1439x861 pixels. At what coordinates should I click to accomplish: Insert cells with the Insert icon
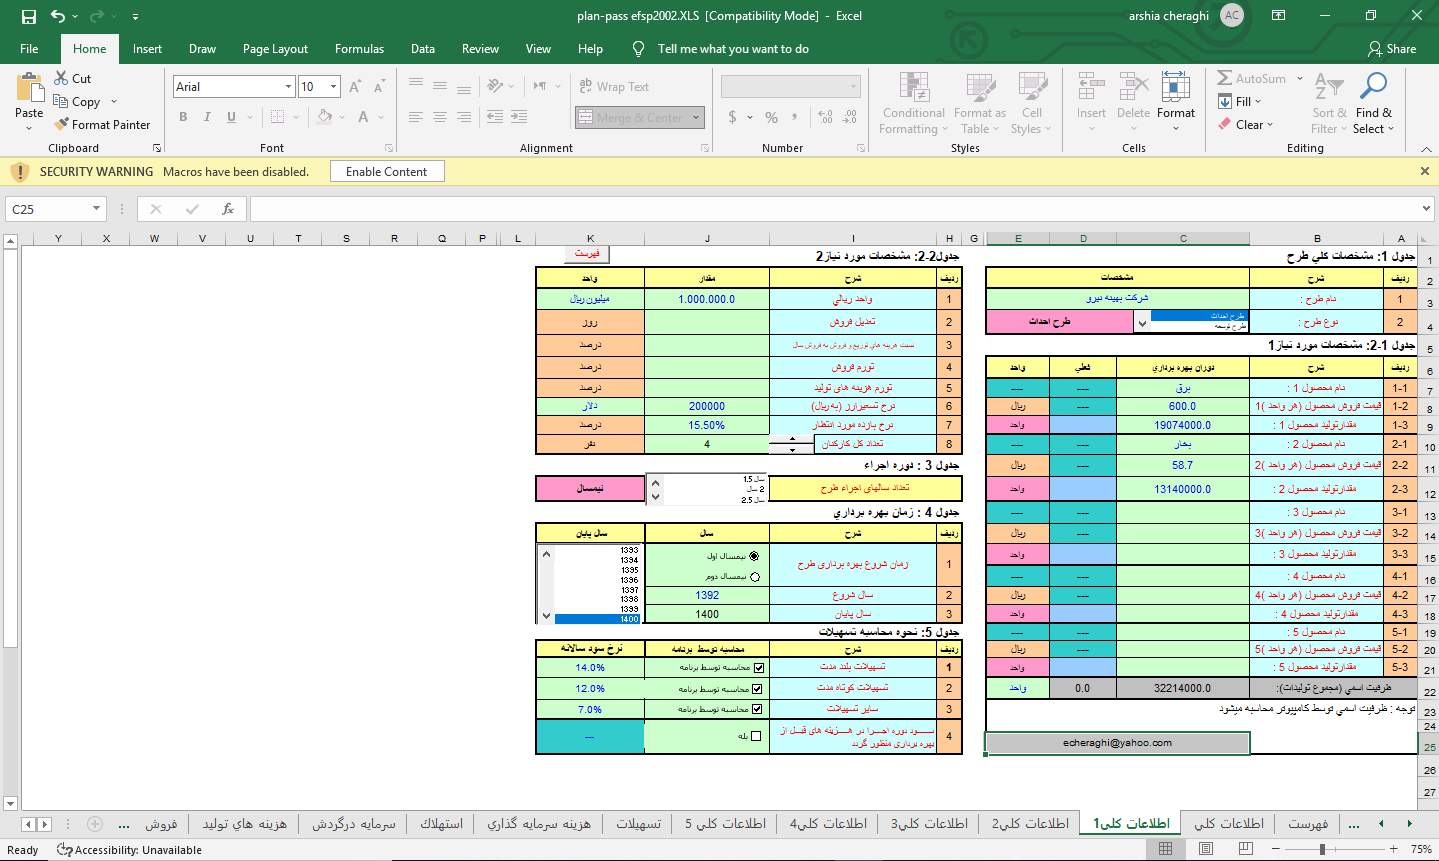1091,88
